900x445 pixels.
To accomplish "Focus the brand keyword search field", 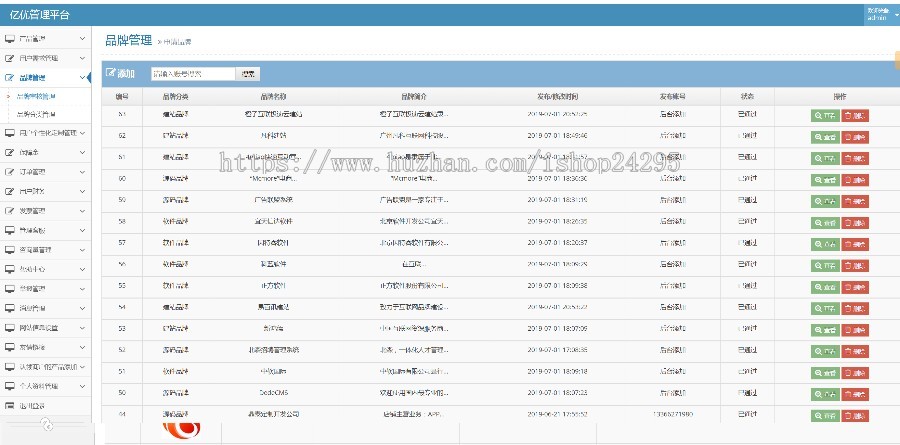I will (193, 73).
